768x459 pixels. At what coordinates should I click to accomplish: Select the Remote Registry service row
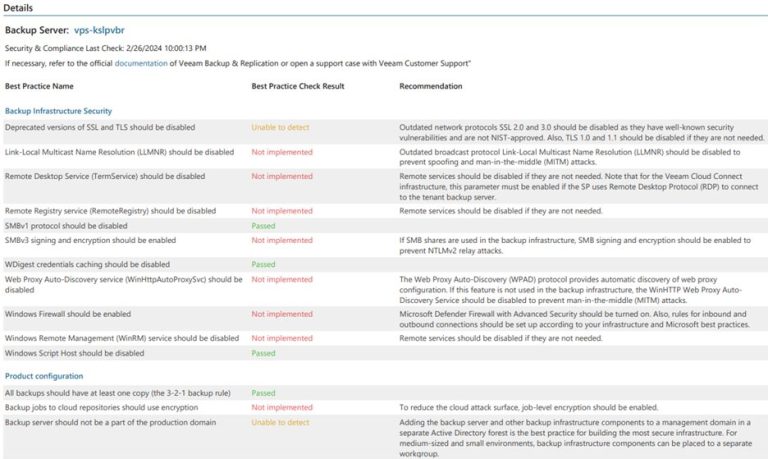point(110,211)
